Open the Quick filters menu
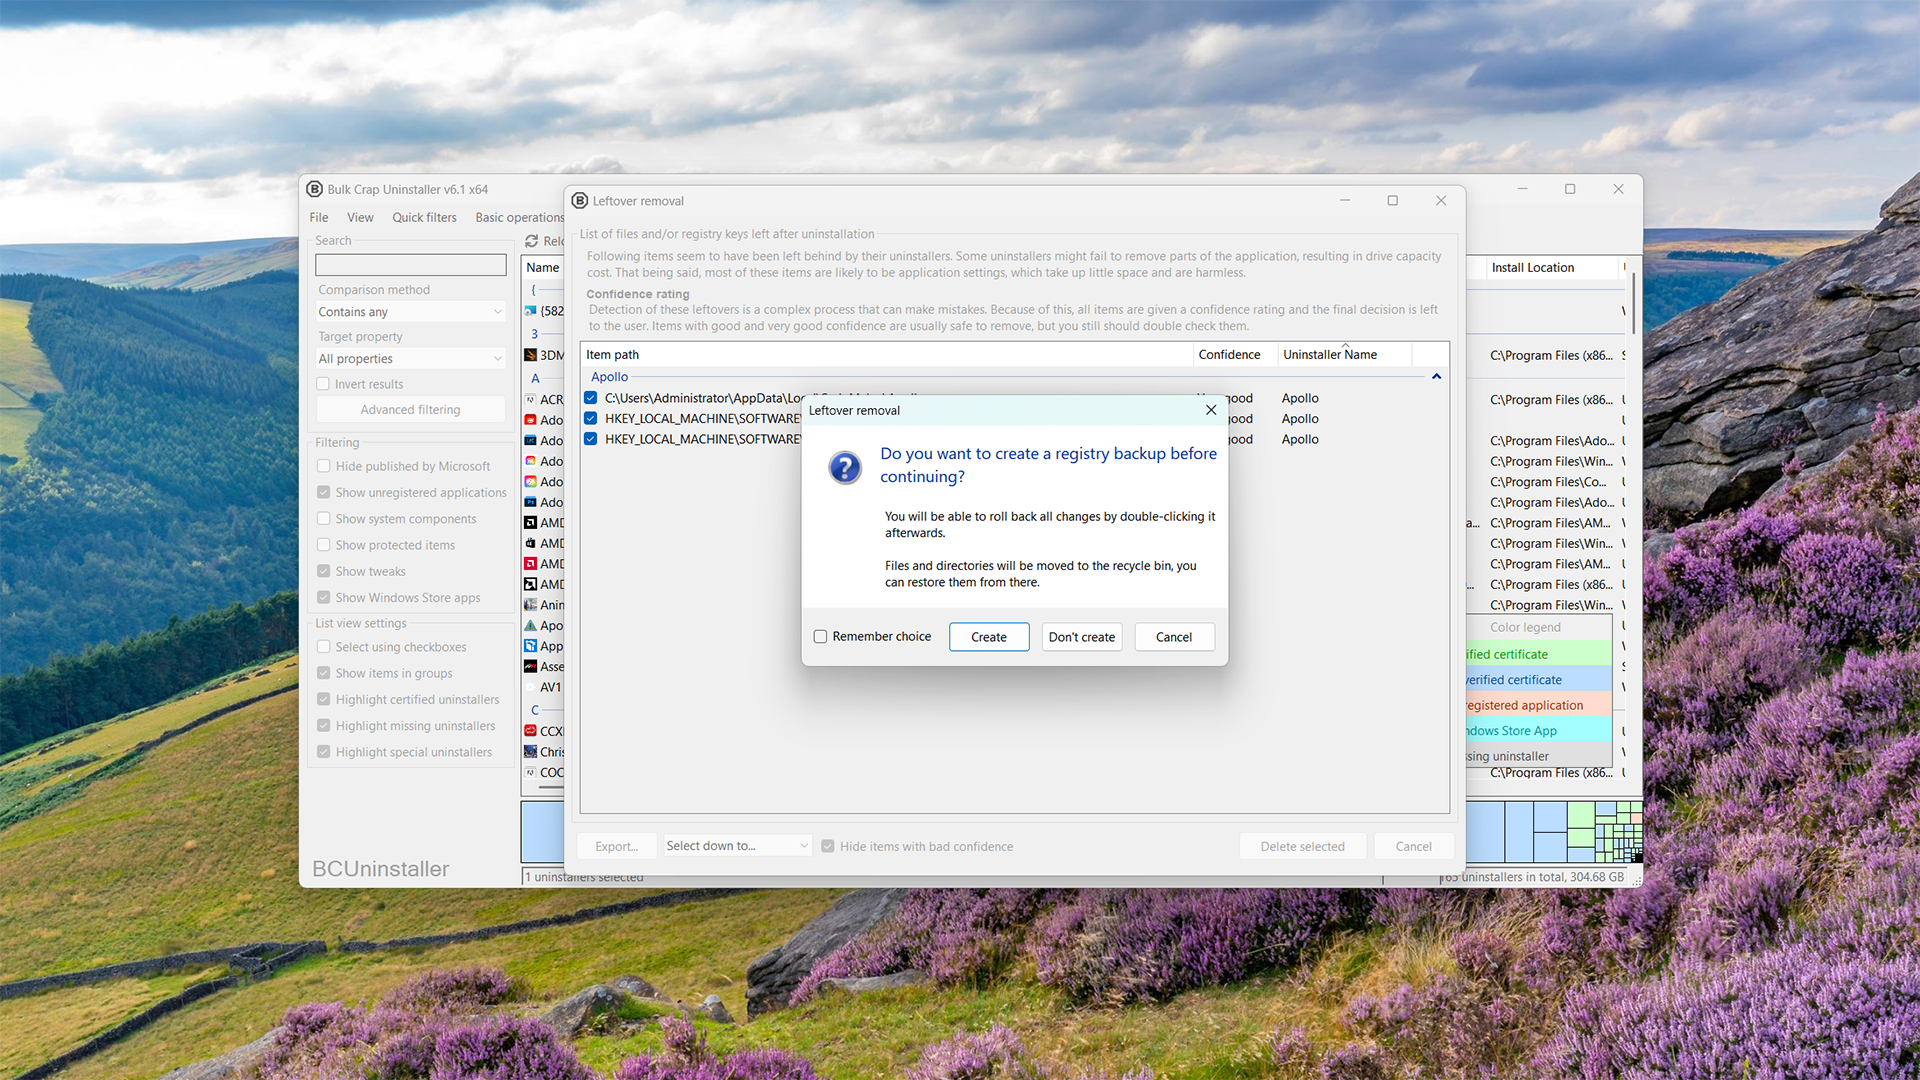The width and height of the screenshot is (1920, 1080). (424, 218)
